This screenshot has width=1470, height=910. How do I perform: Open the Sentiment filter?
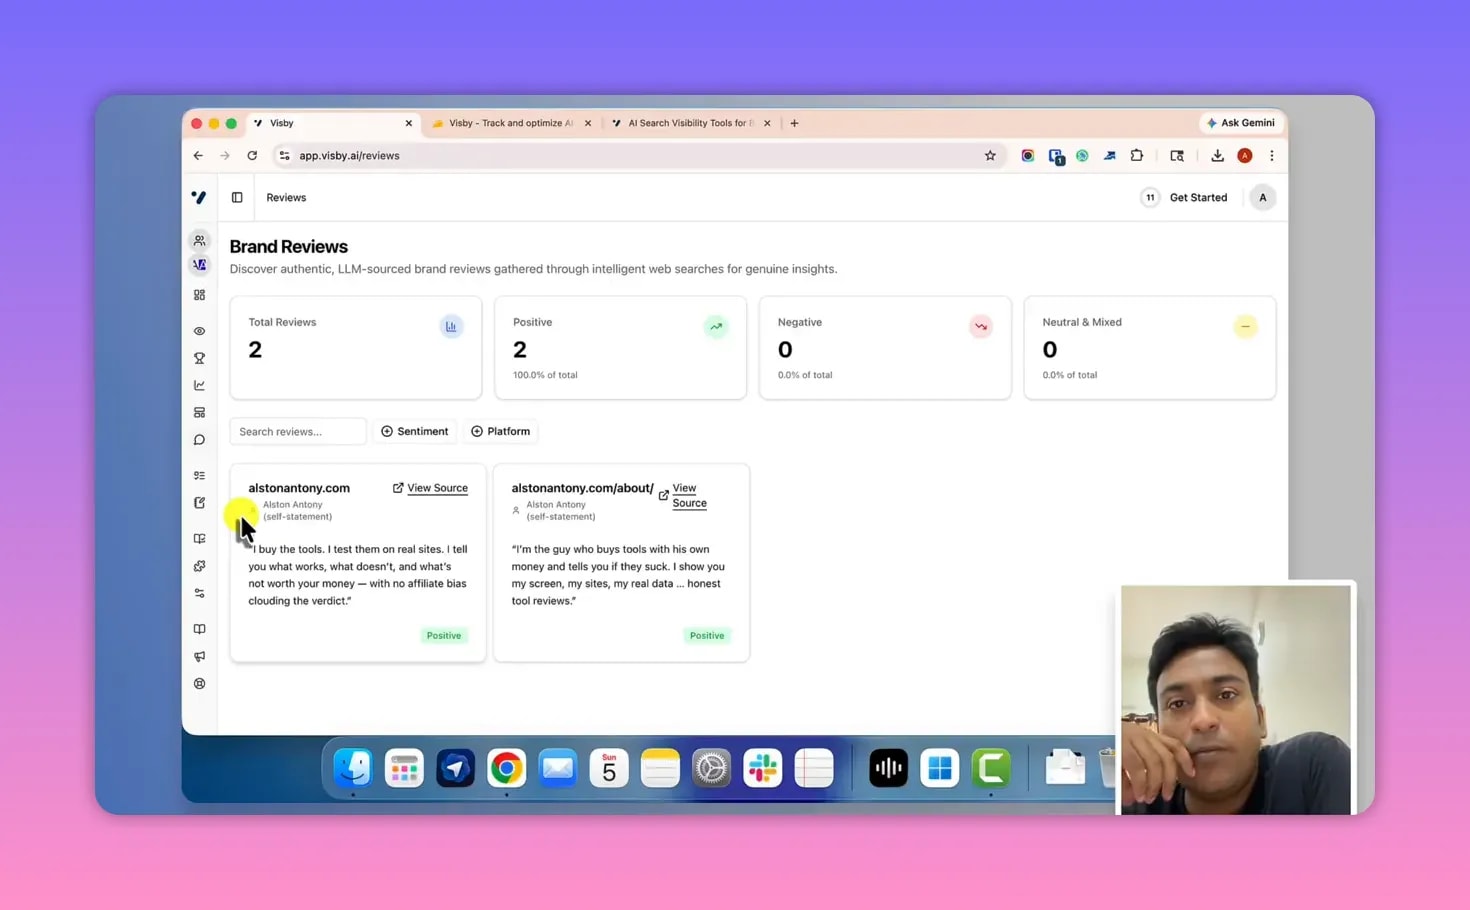(415, 431)
